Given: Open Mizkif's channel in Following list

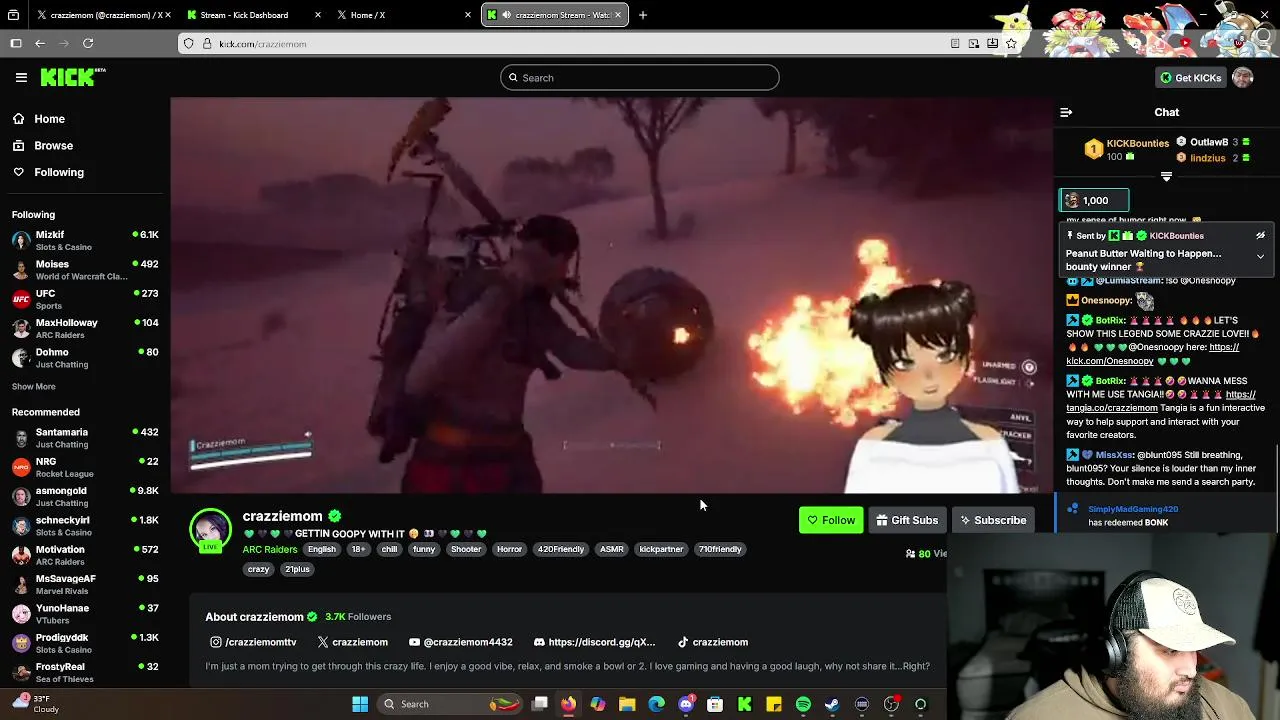Looking at the screenshot, I should point(85,241).
